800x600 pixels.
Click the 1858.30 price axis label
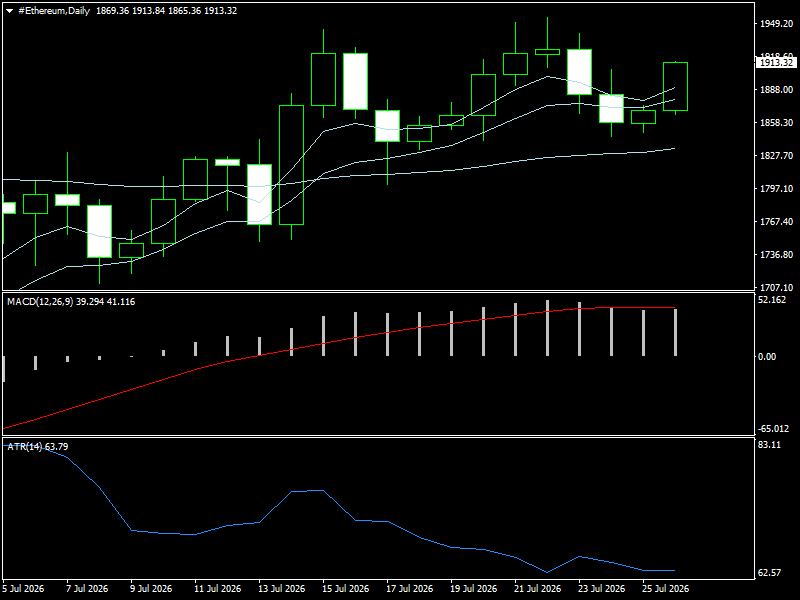pos(776,123)
